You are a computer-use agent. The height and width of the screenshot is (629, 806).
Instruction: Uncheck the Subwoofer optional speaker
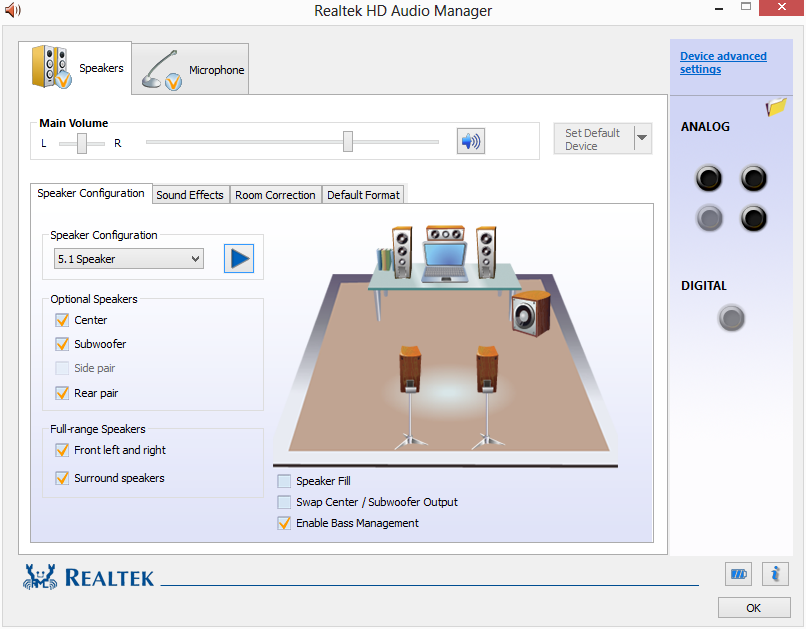[x=62, y=344]
